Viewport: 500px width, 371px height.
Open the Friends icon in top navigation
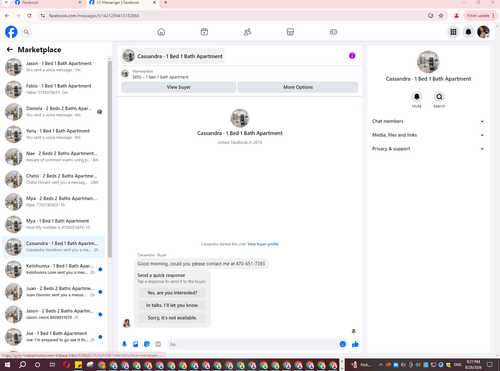click(247, 32)
